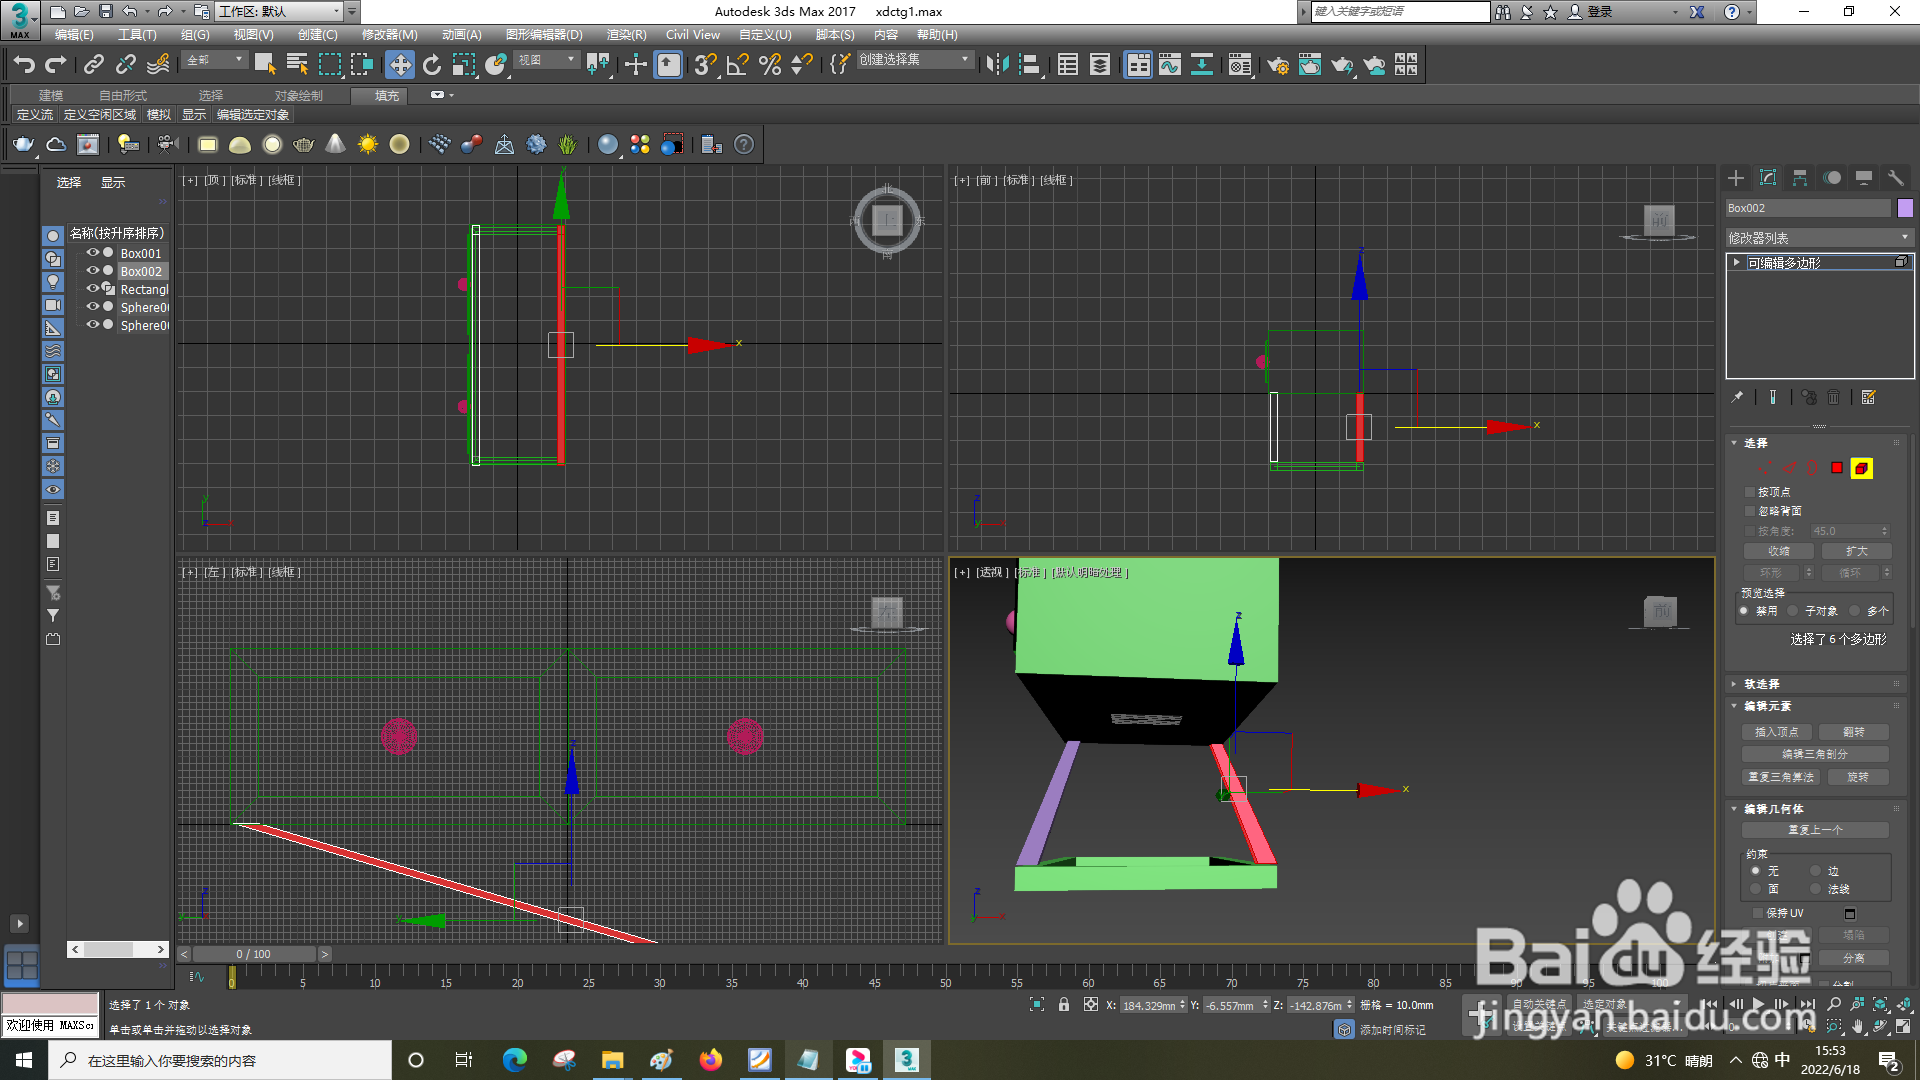The width and height of the screenshot is (1920, 1082).
Task: Select the 子对象 preview radio button
Action: click(1793, 611)
